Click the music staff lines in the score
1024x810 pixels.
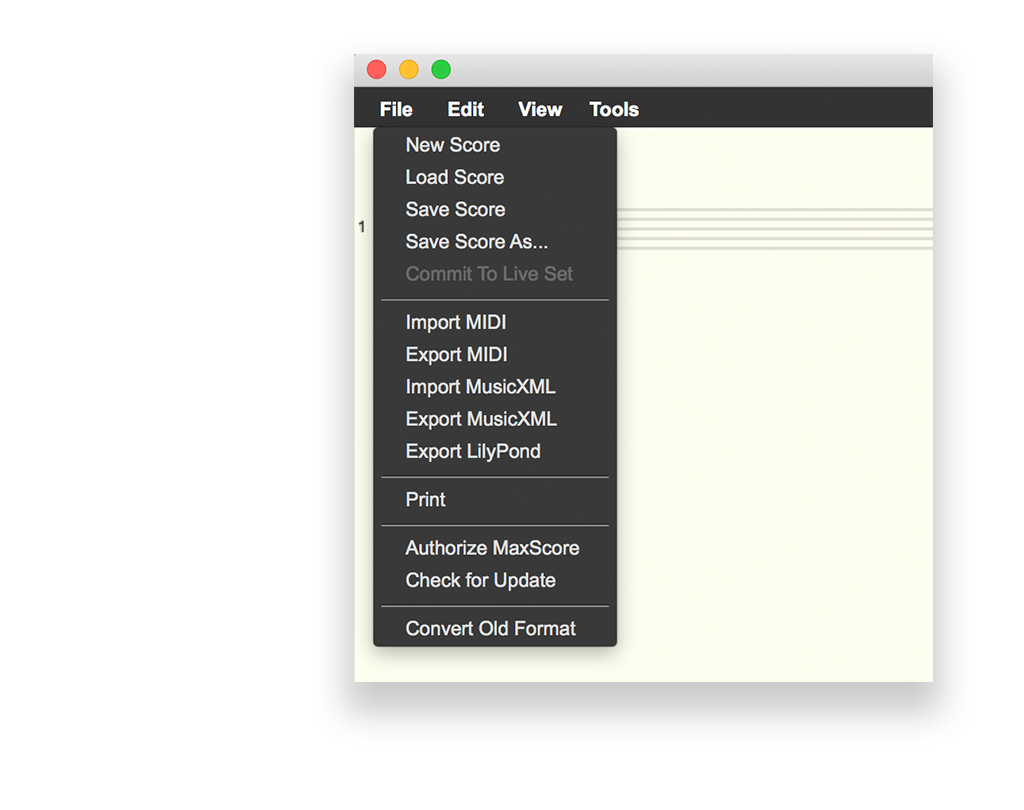pos(775,229)
